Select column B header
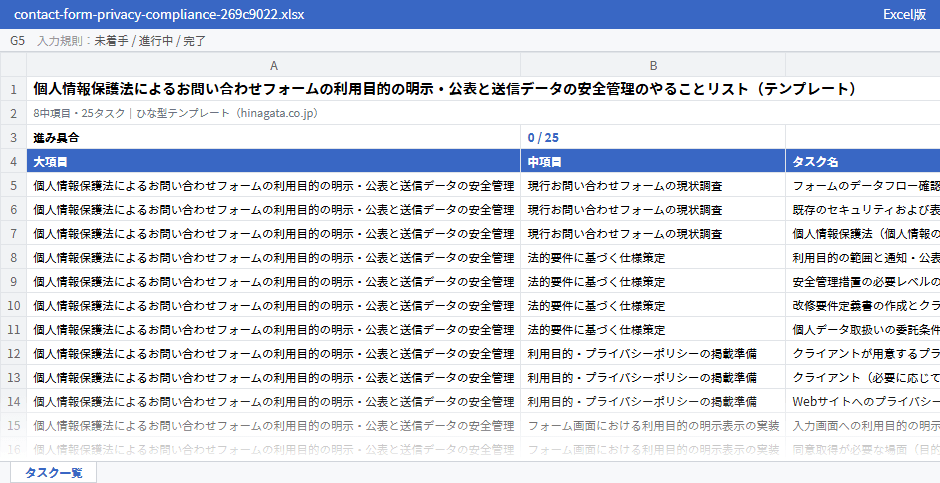 point(653,65)
